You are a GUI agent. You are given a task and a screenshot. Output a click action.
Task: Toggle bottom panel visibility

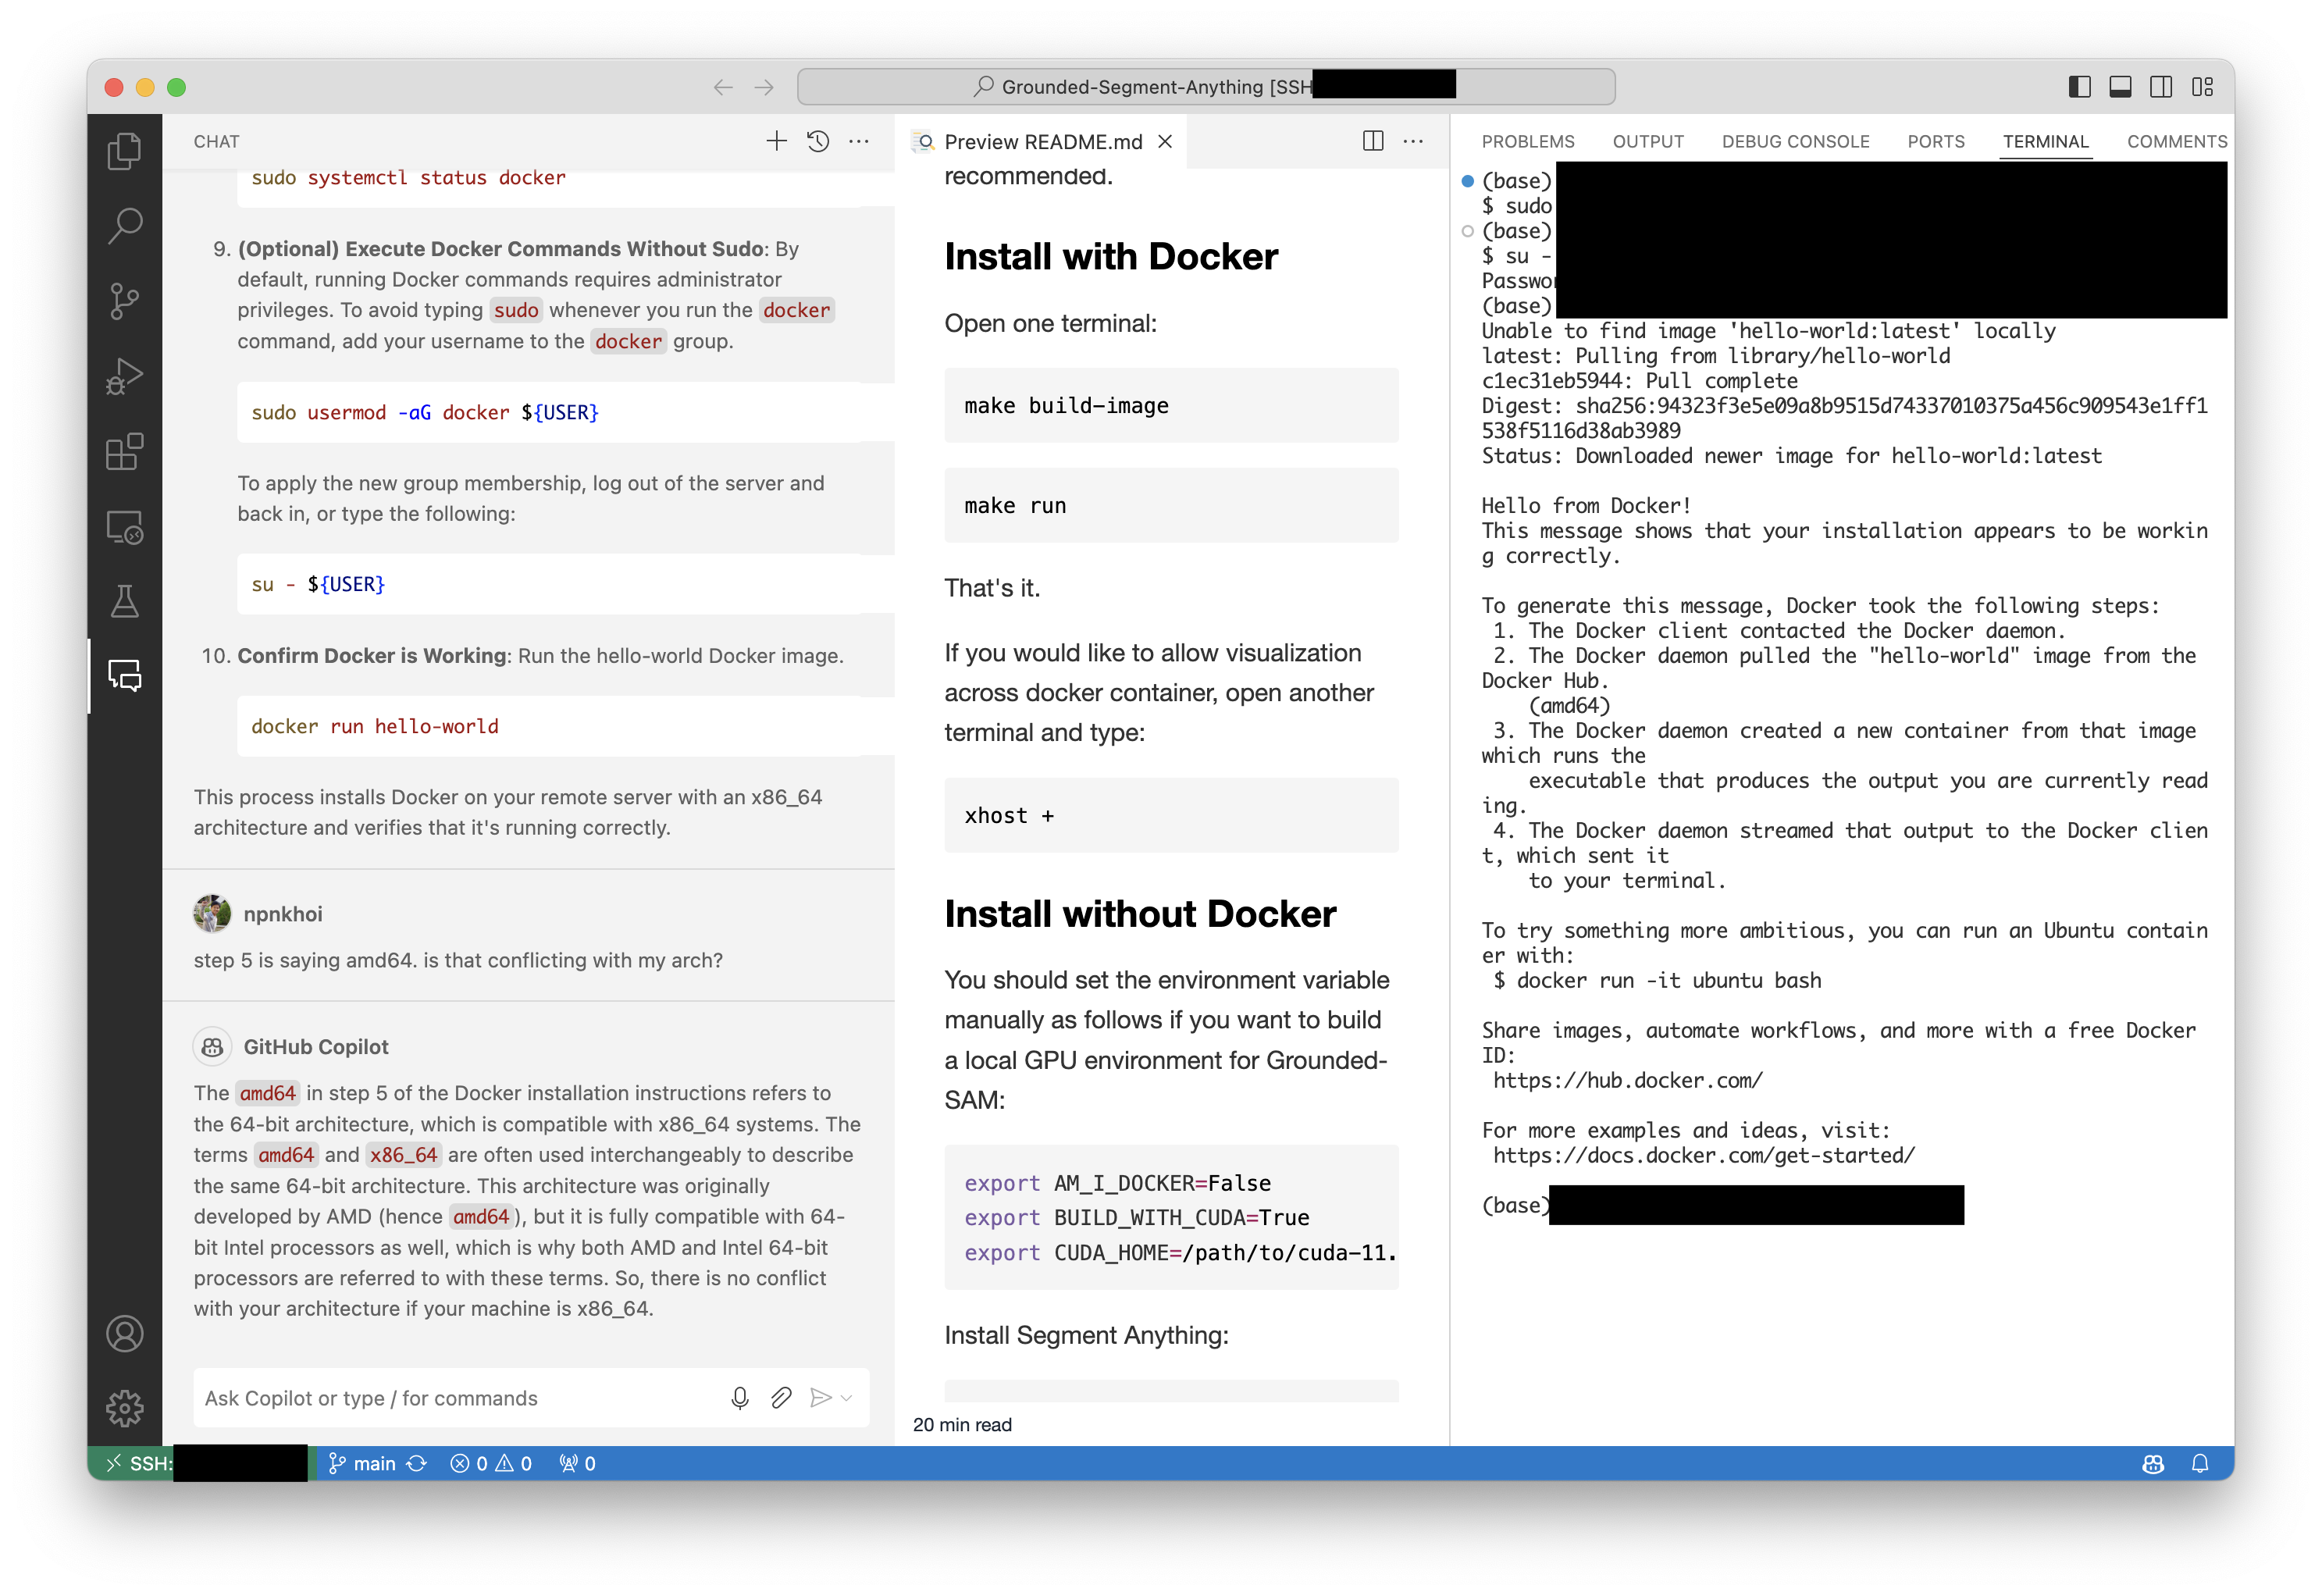point(2120,87)
